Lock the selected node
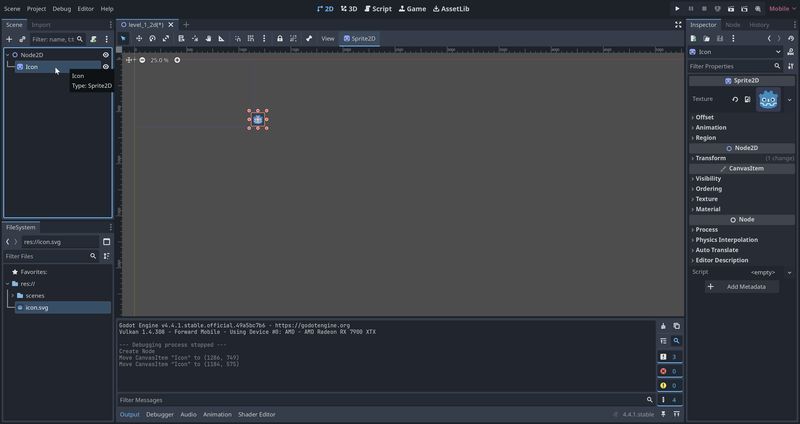 [279, 39]
